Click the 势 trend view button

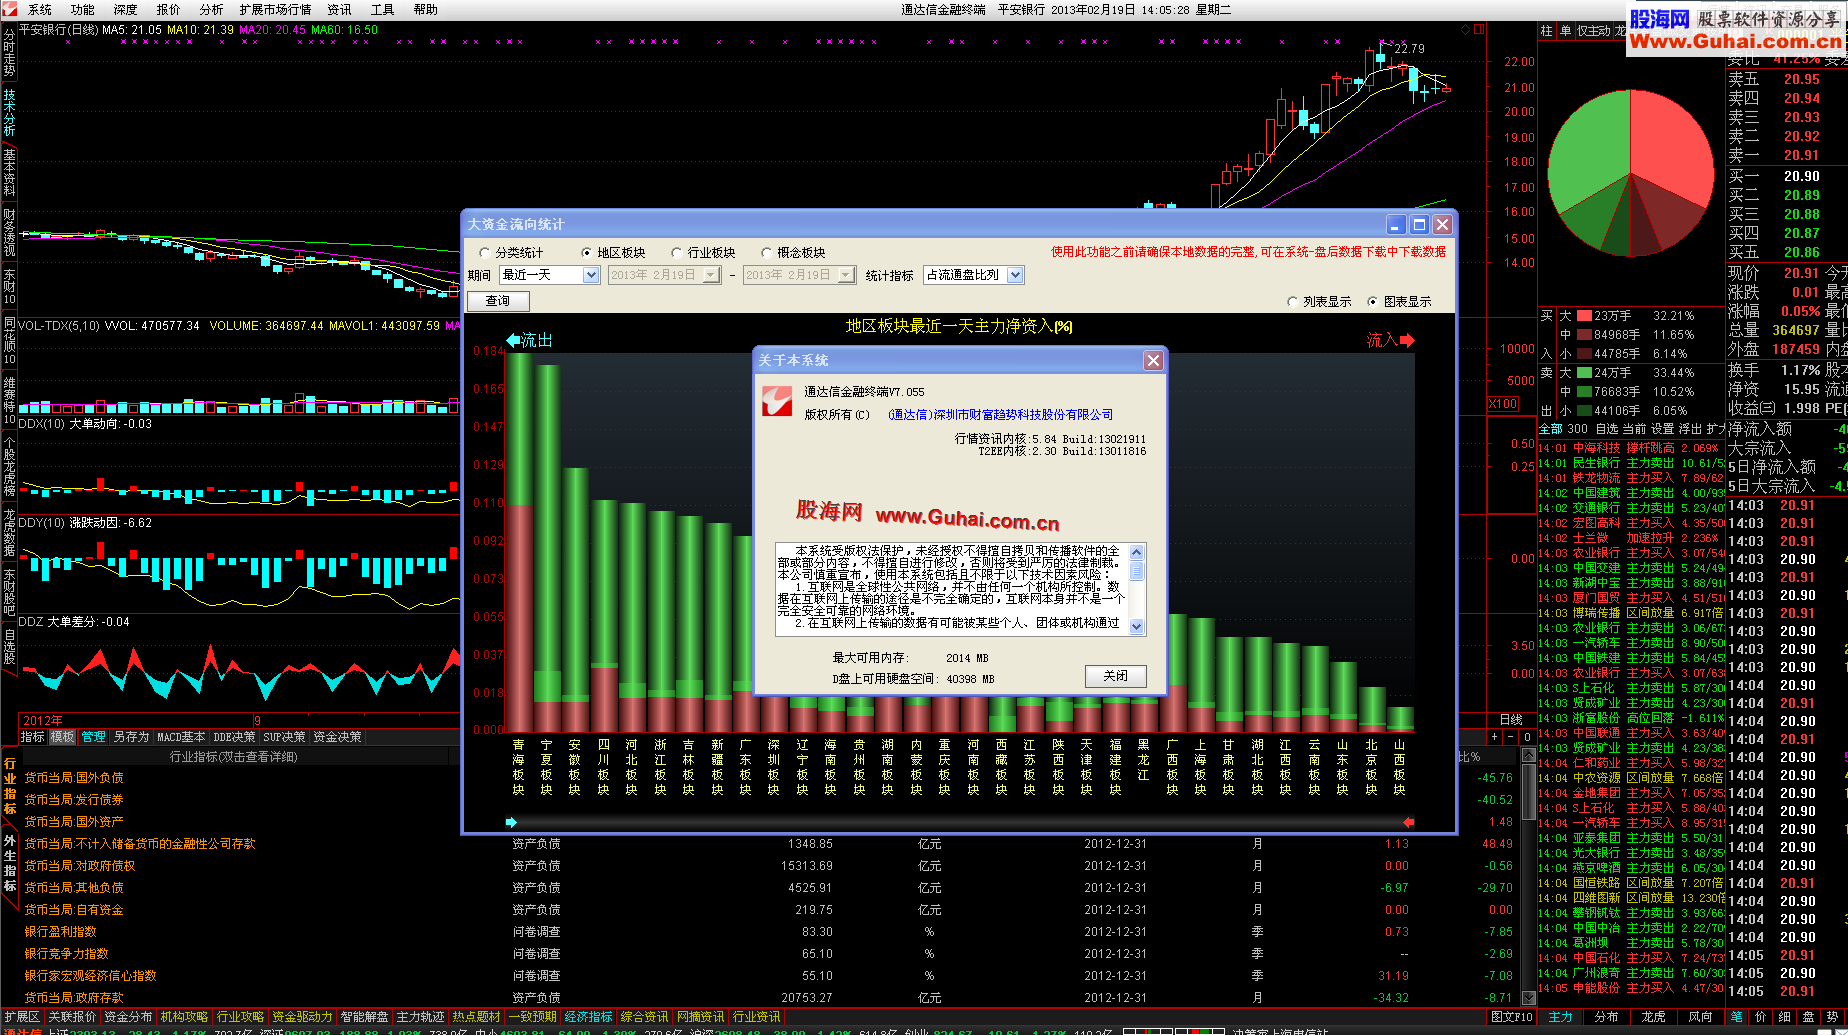click(1833, 1017)
